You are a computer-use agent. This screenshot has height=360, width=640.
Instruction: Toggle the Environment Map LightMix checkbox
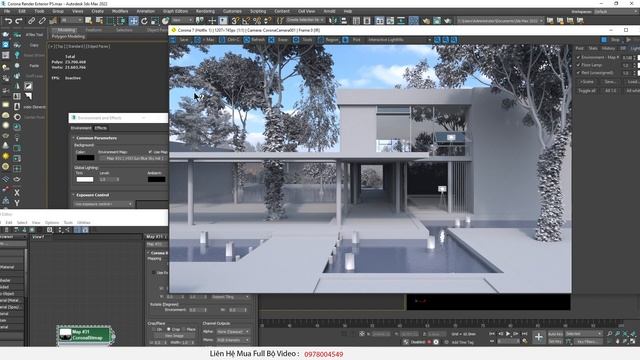578,58
